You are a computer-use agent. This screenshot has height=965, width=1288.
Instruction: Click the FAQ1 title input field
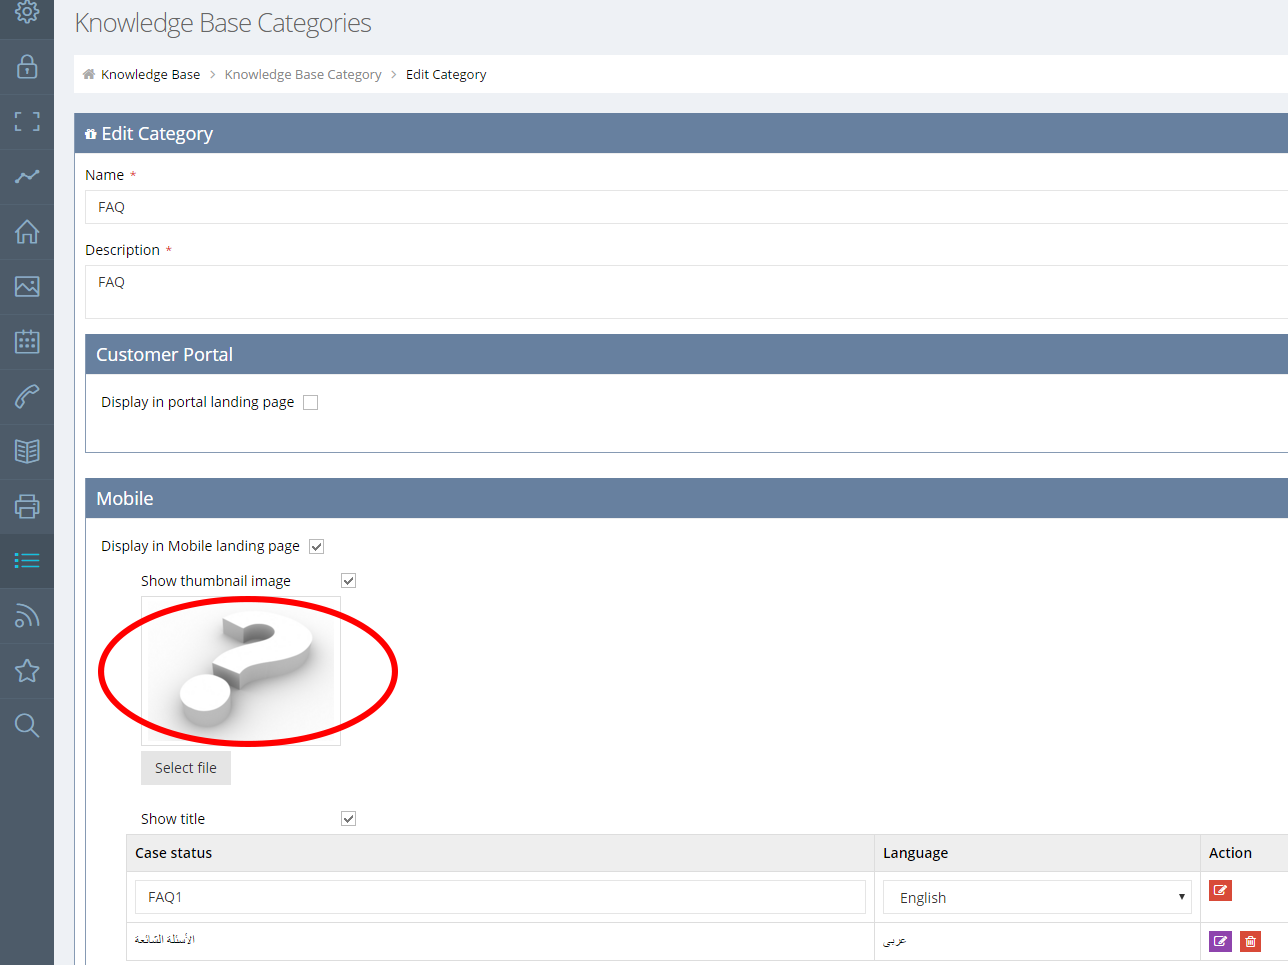click(500, 897)
